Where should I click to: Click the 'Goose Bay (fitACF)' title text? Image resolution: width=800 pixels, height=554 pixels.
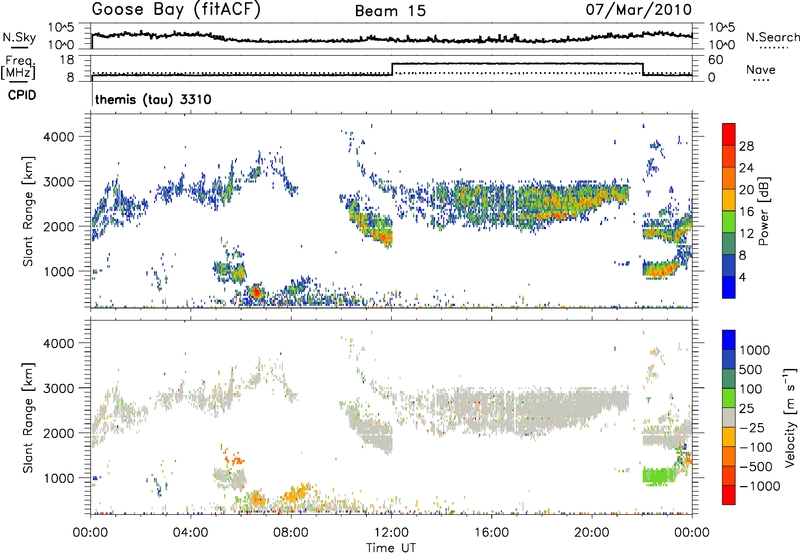(176, 10)
